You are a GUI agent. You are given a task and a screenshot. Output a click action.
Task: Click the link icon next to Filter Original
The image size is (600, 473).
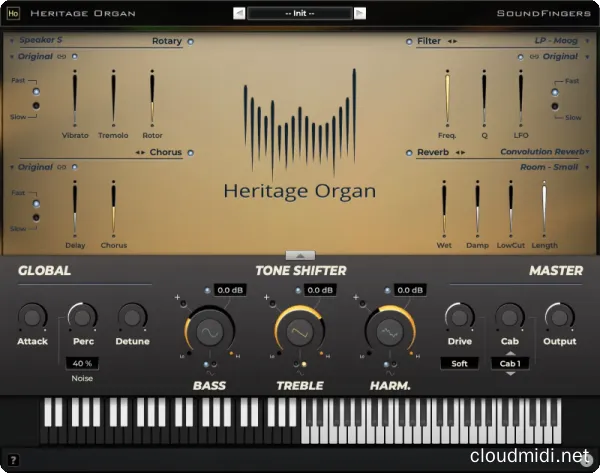click(x=534, y=57)
